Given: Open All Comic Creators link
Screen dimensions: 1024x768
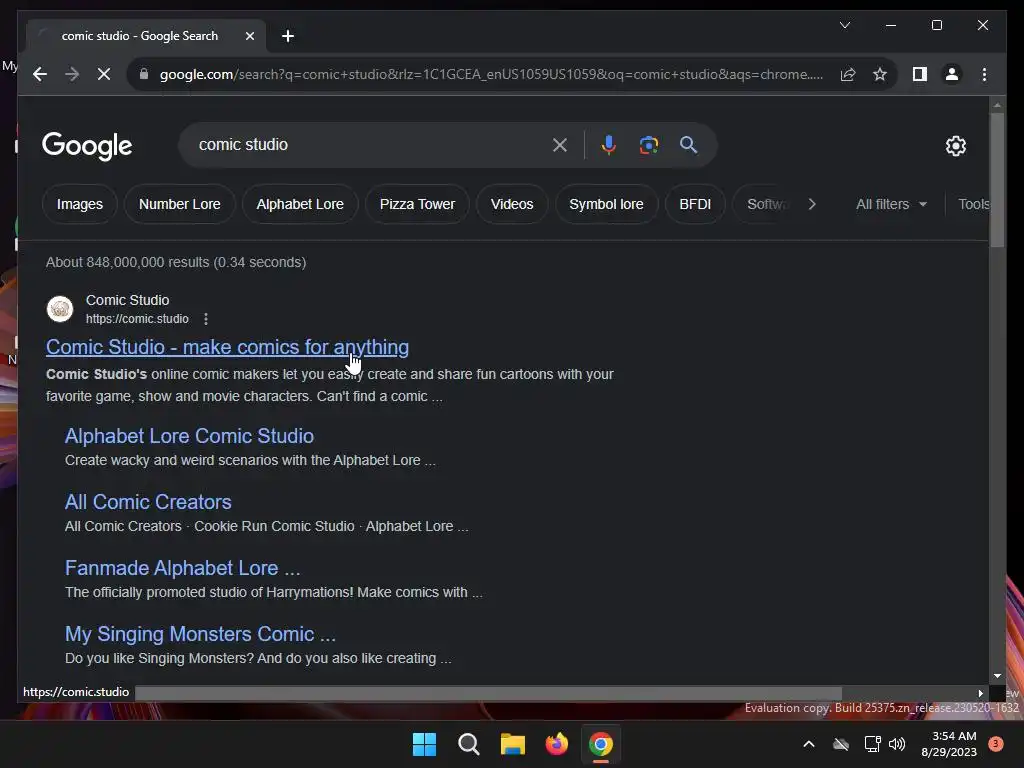Looking at the screenshot, I should tap(148, 502).
